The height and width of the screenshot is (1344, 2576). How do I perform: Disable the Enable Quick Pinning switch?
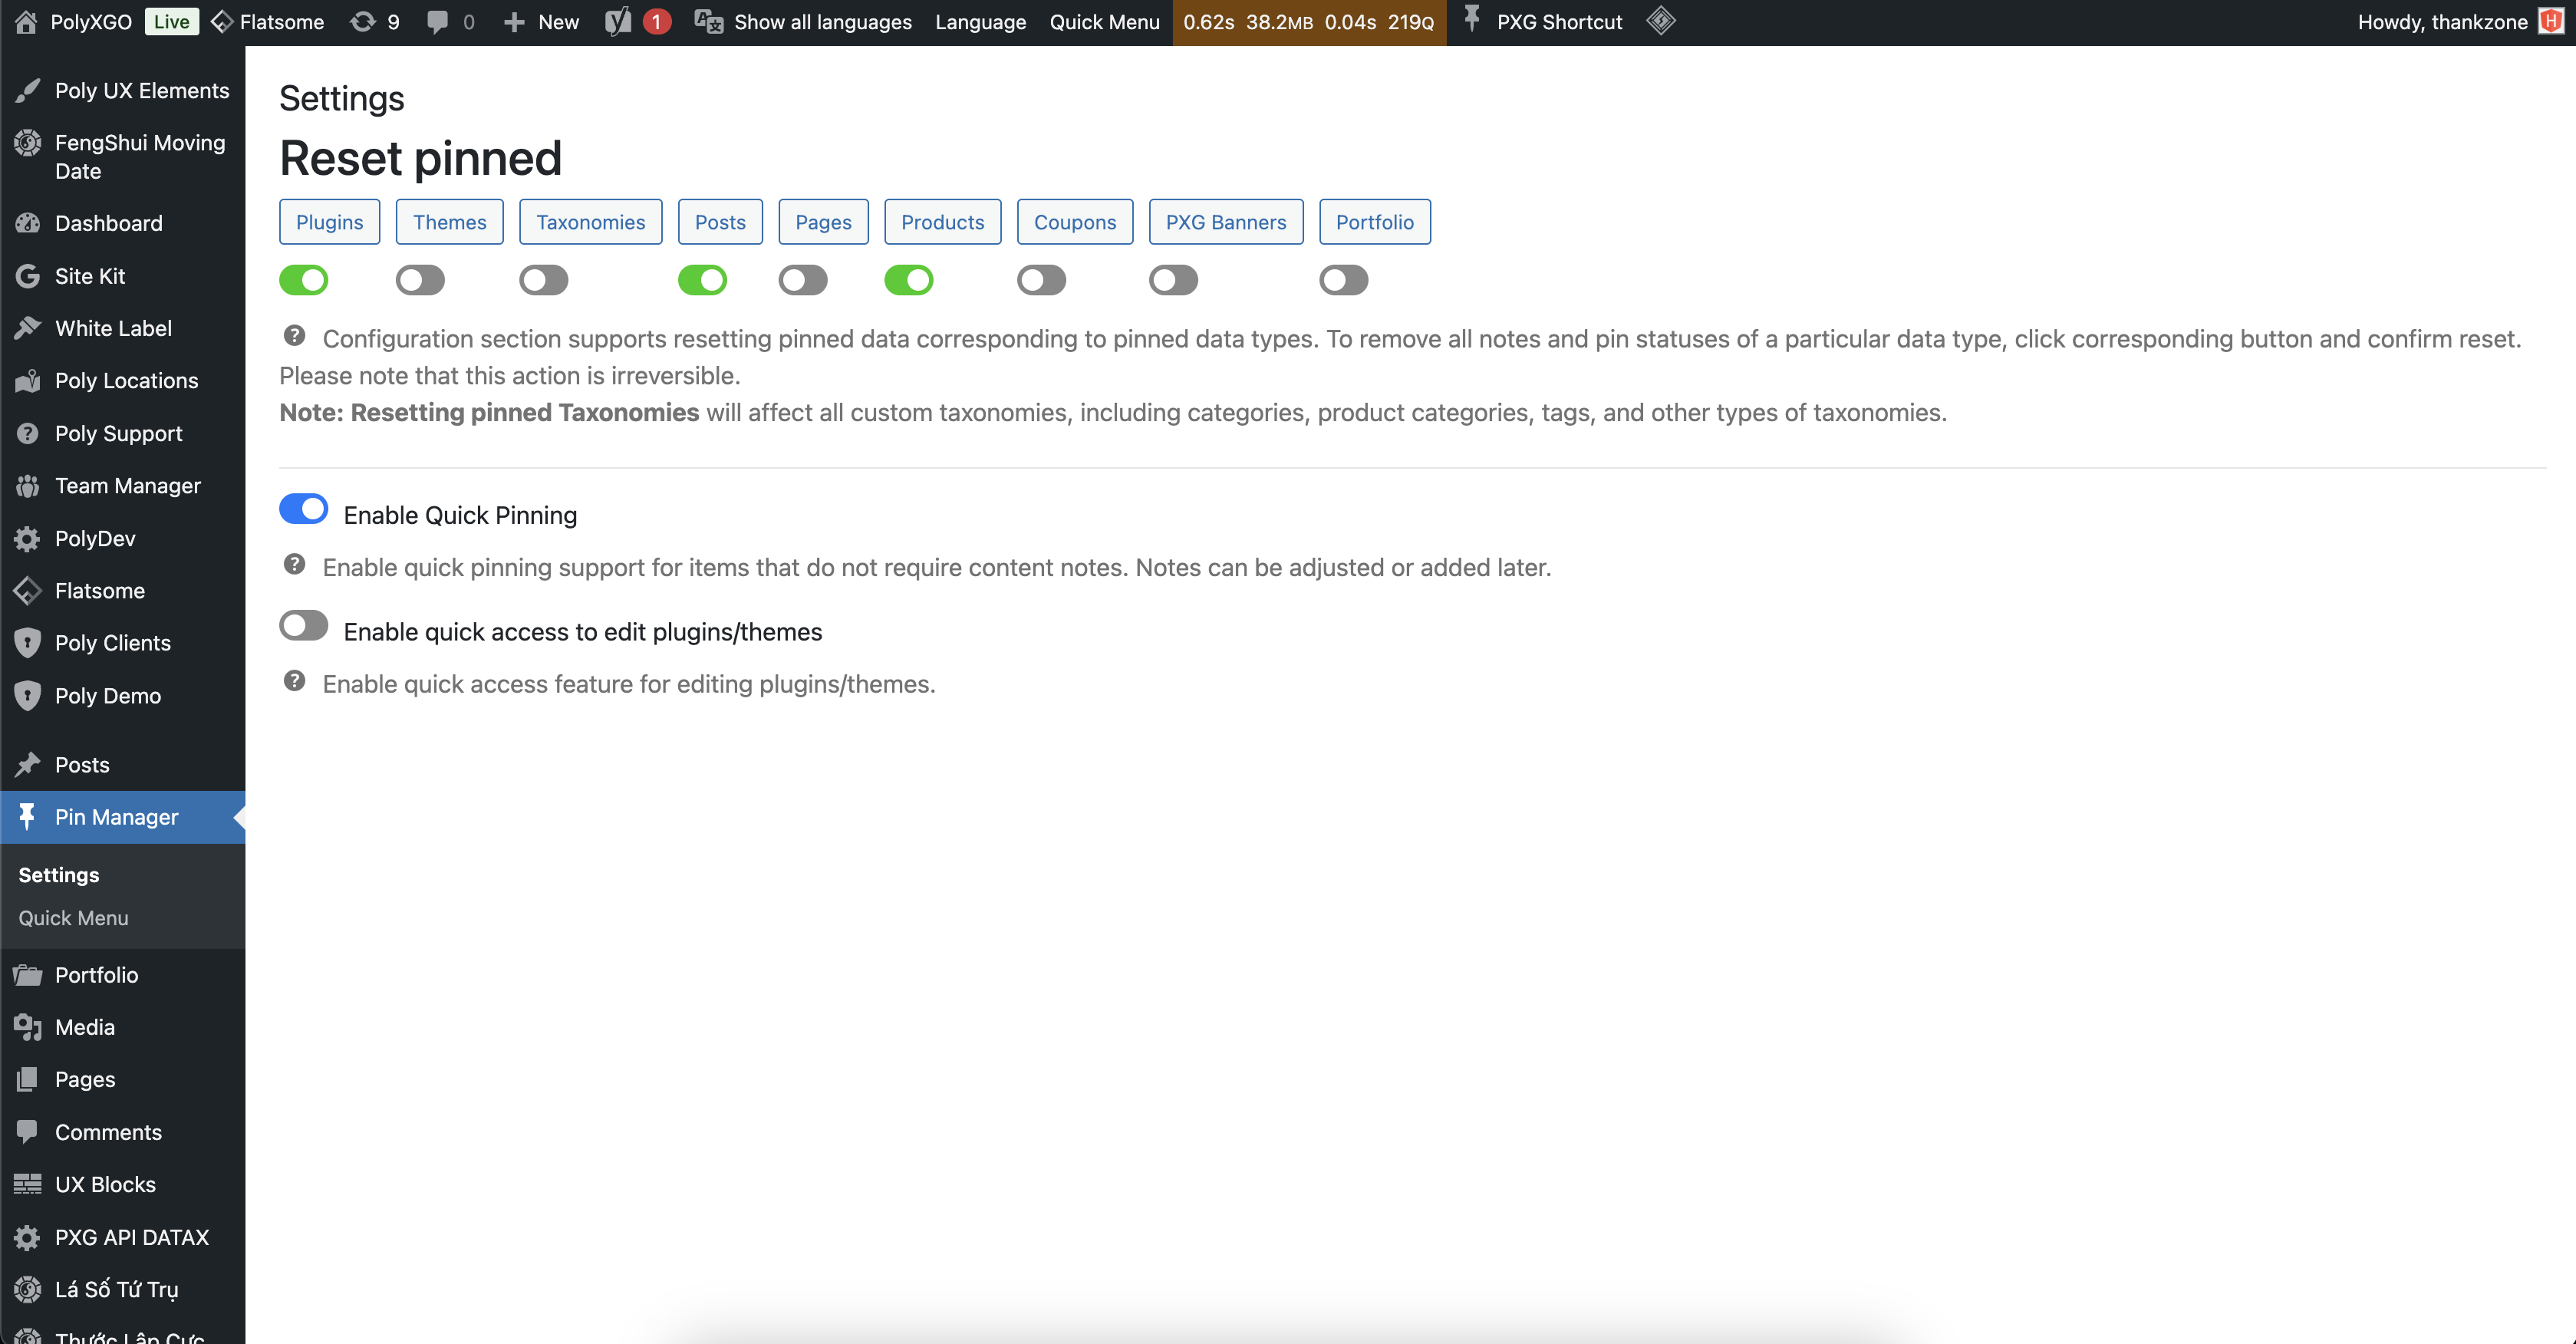(x=304, y=509)
